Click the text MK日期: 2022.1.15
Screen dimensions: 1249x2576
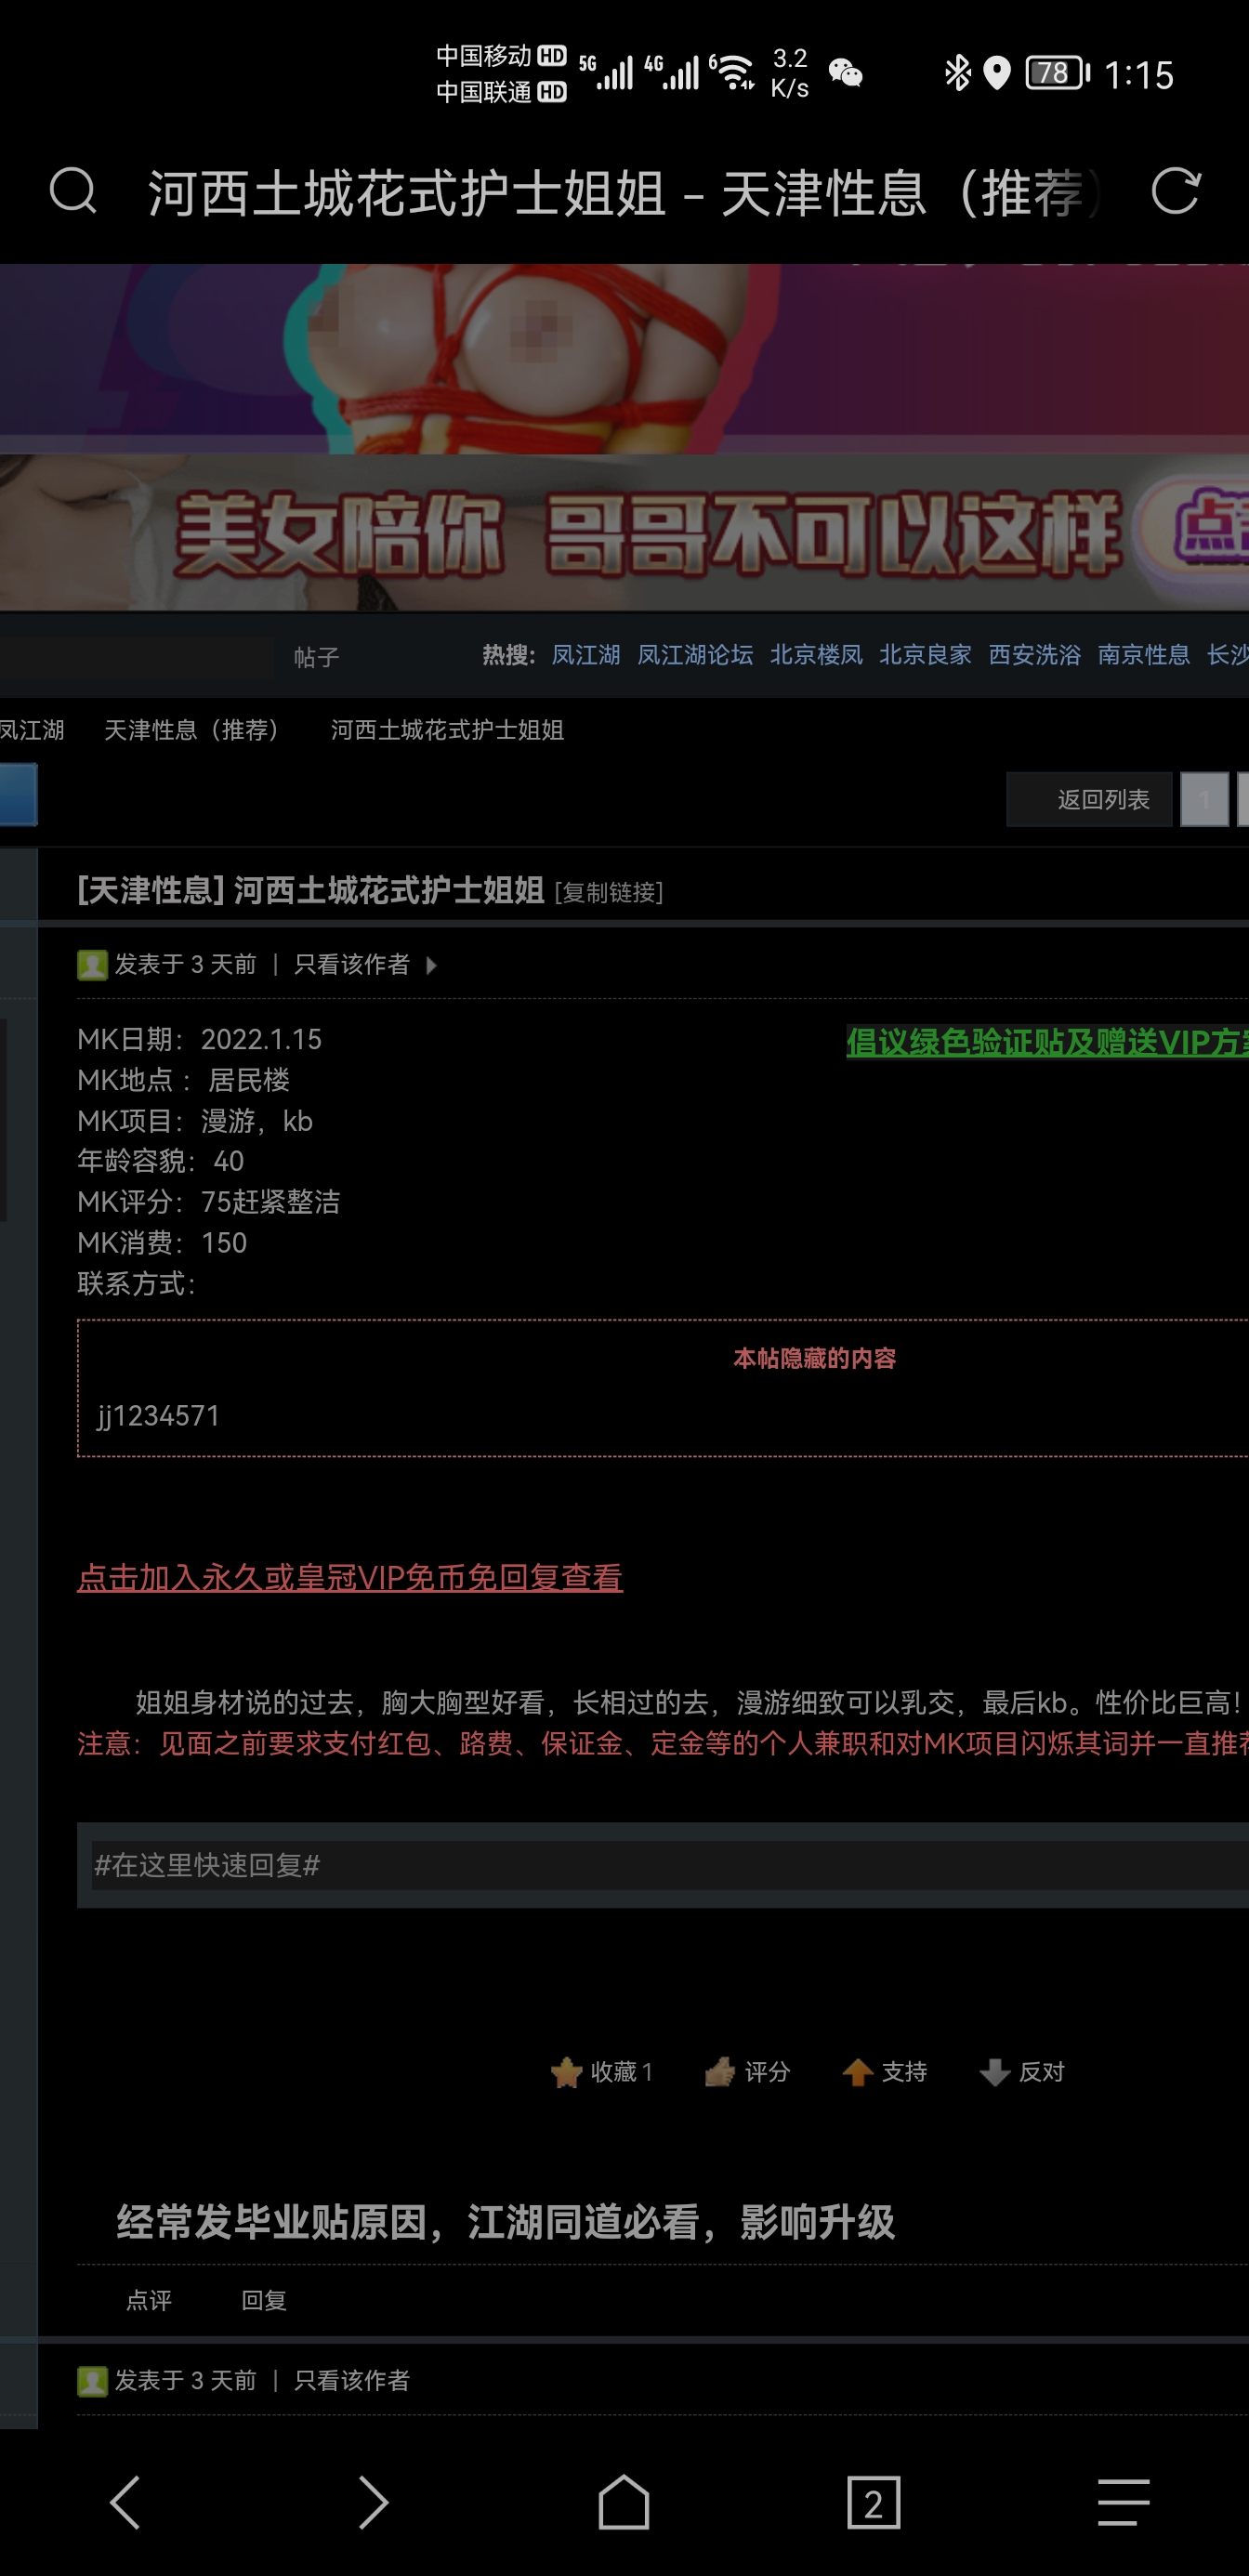click(x=200, y=1039)
